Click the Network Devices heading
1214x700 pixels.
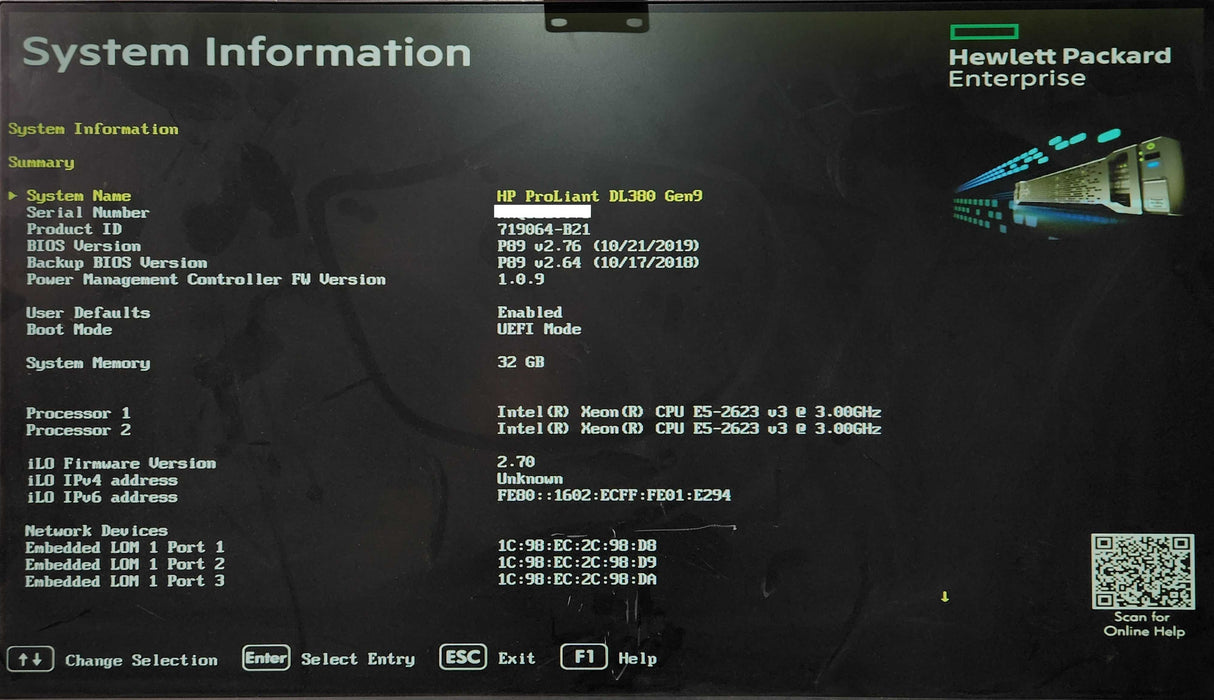96,531
